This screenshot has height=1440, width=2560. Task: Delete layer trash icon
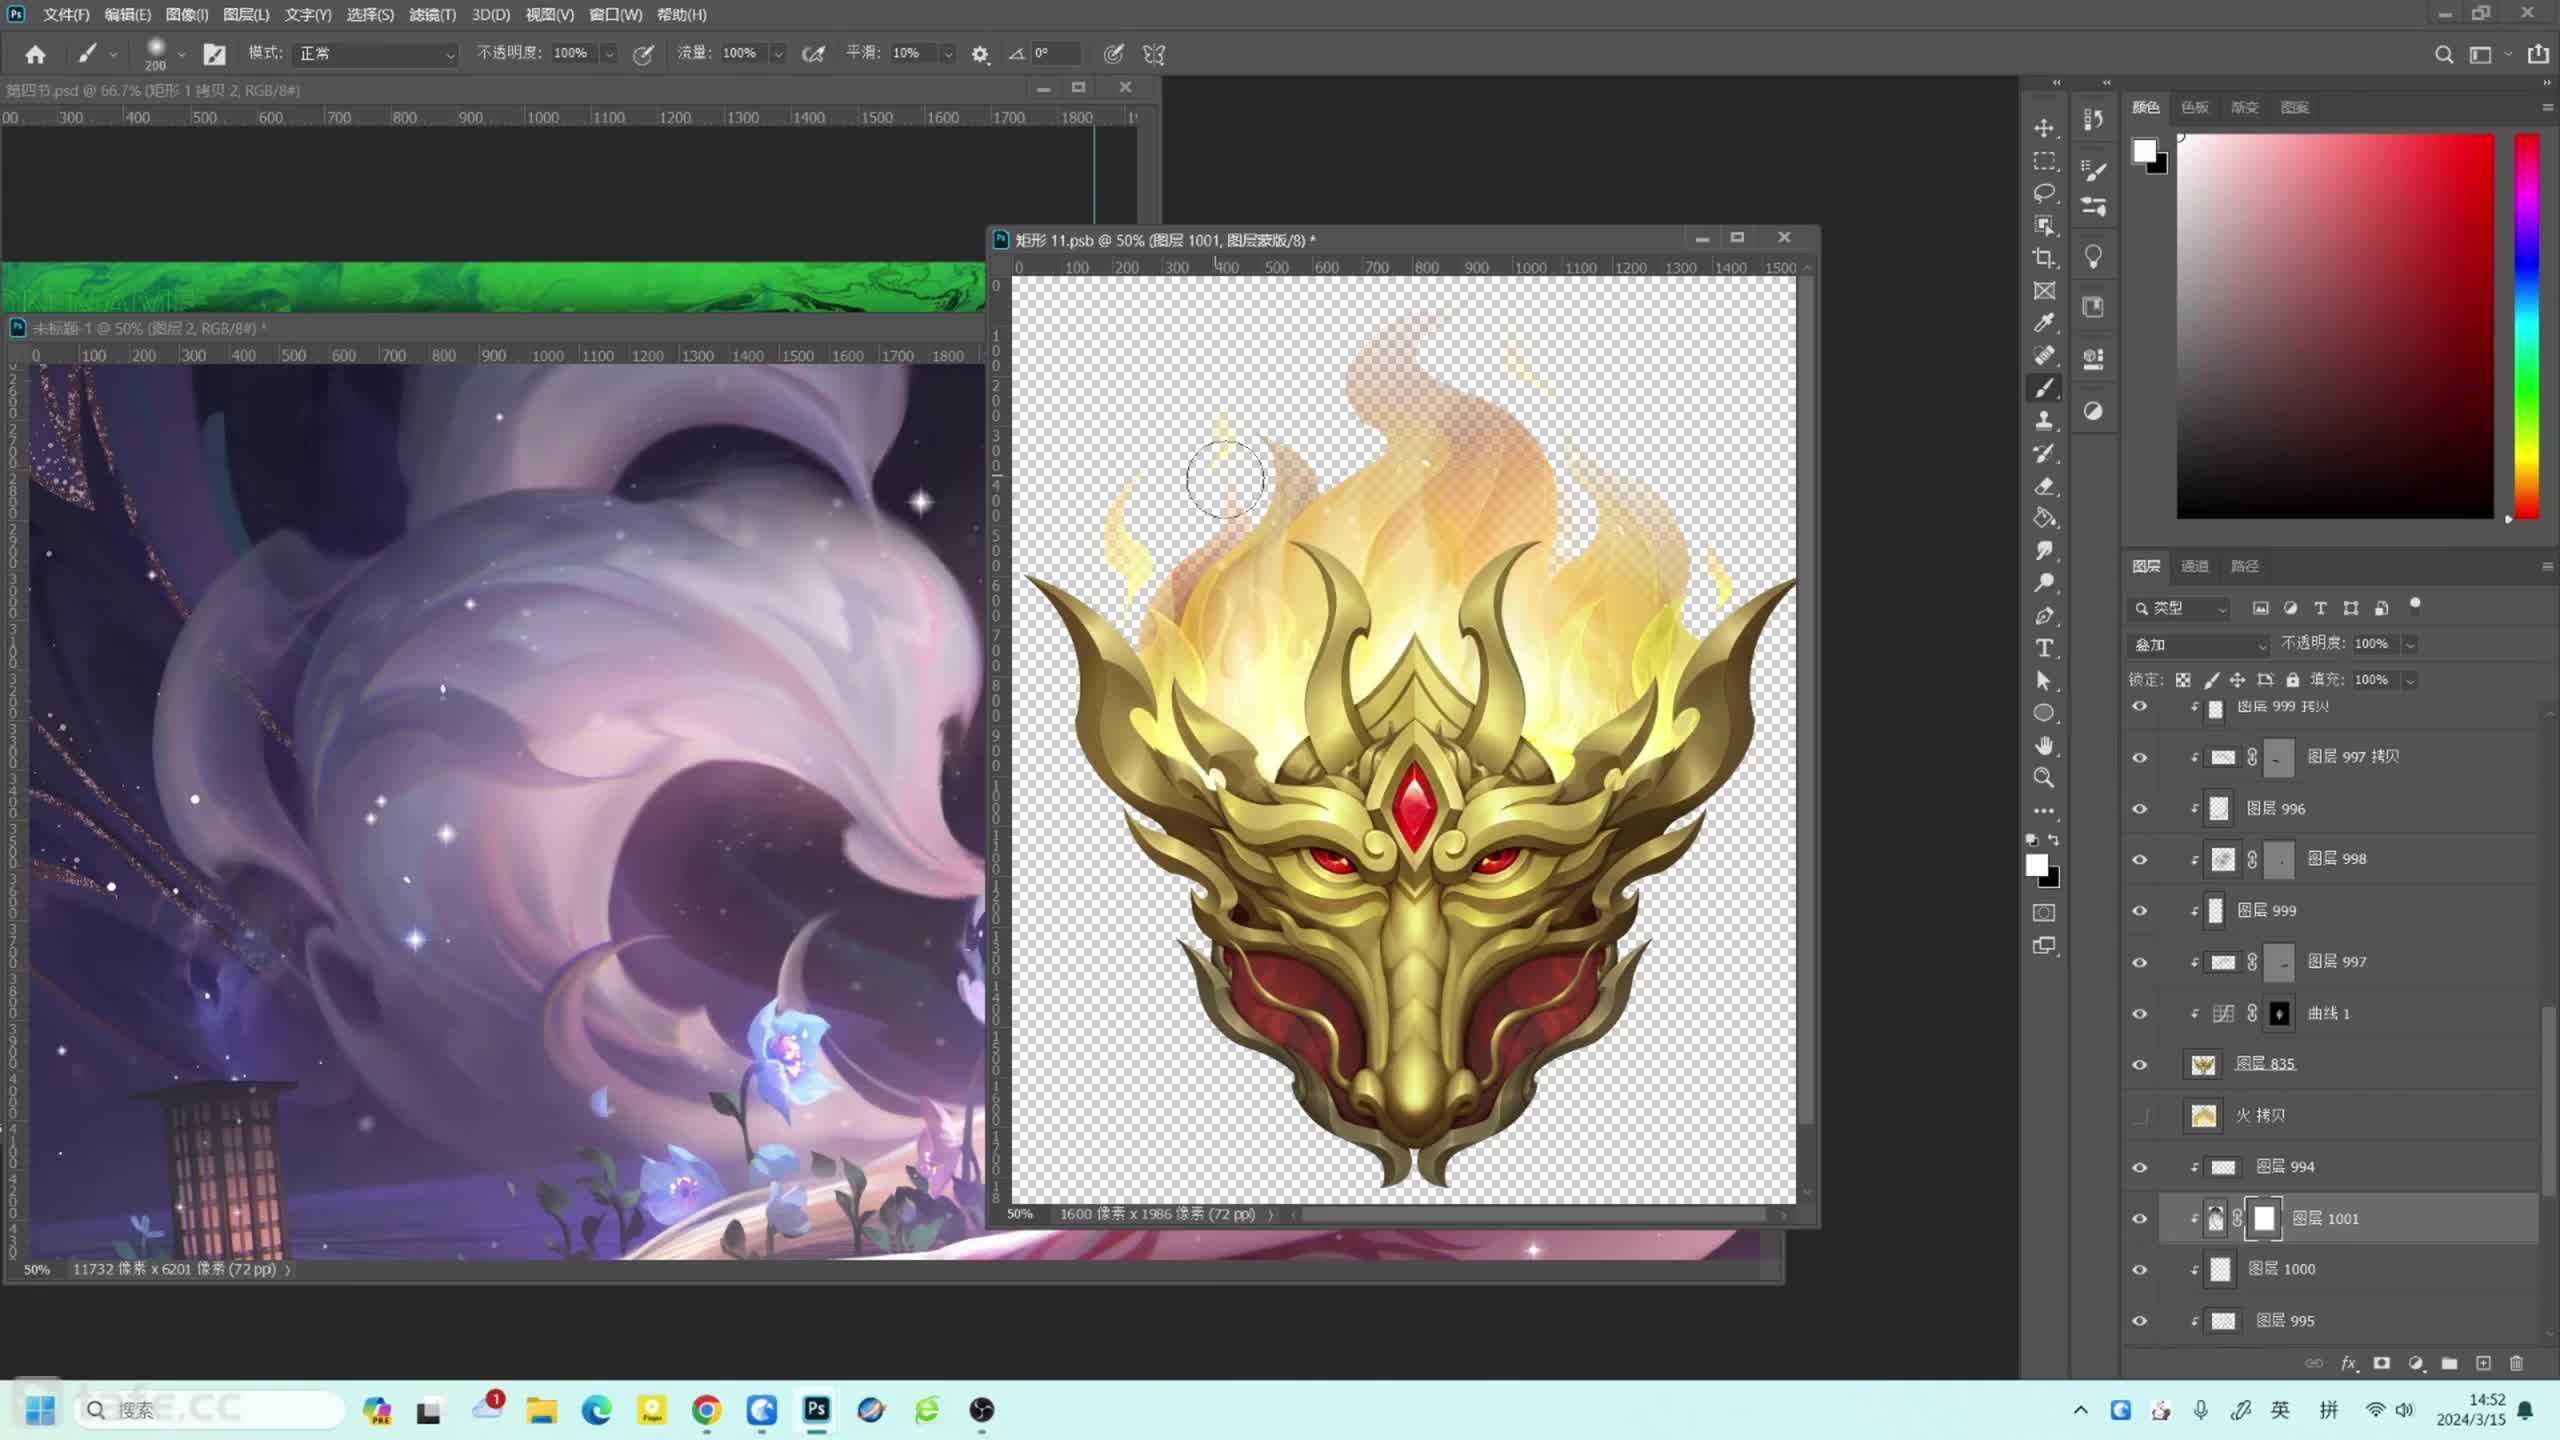pyautogui.click(x=2517, y=1363)
